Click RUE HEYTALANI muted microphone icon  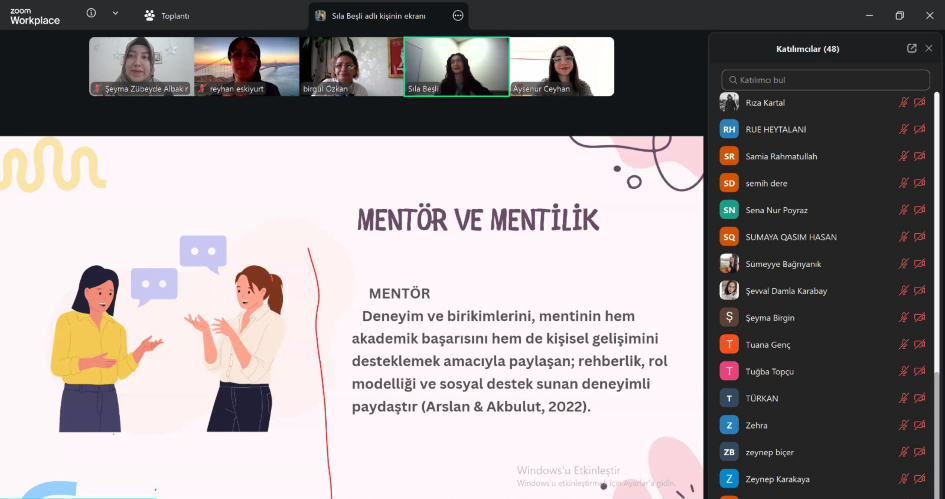903,129
